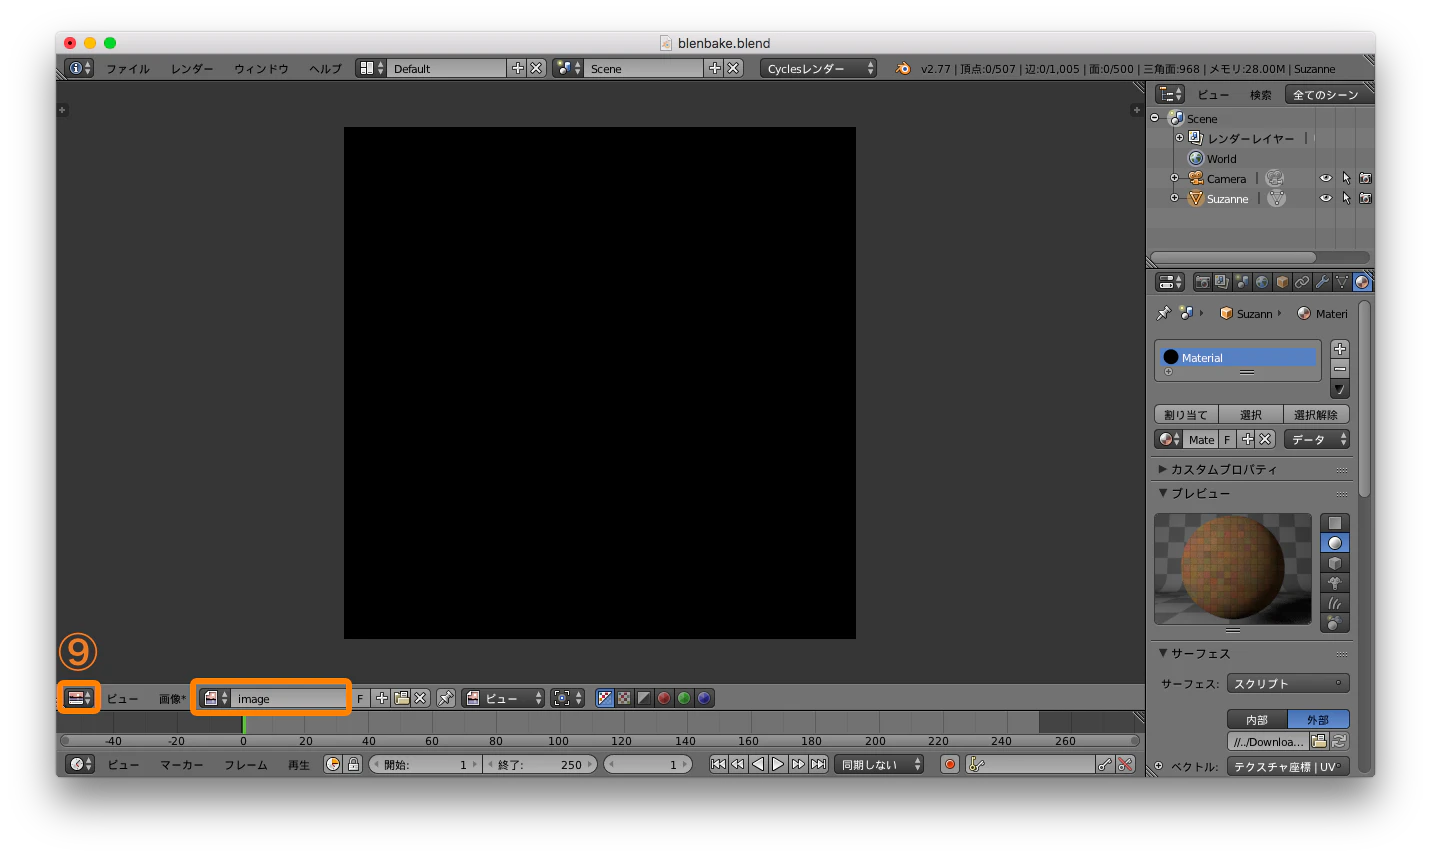Image resolution: width=1431 pixels, height=857 pixels.
Task: Expand the Suzanne tree item
Action: 1174,198
